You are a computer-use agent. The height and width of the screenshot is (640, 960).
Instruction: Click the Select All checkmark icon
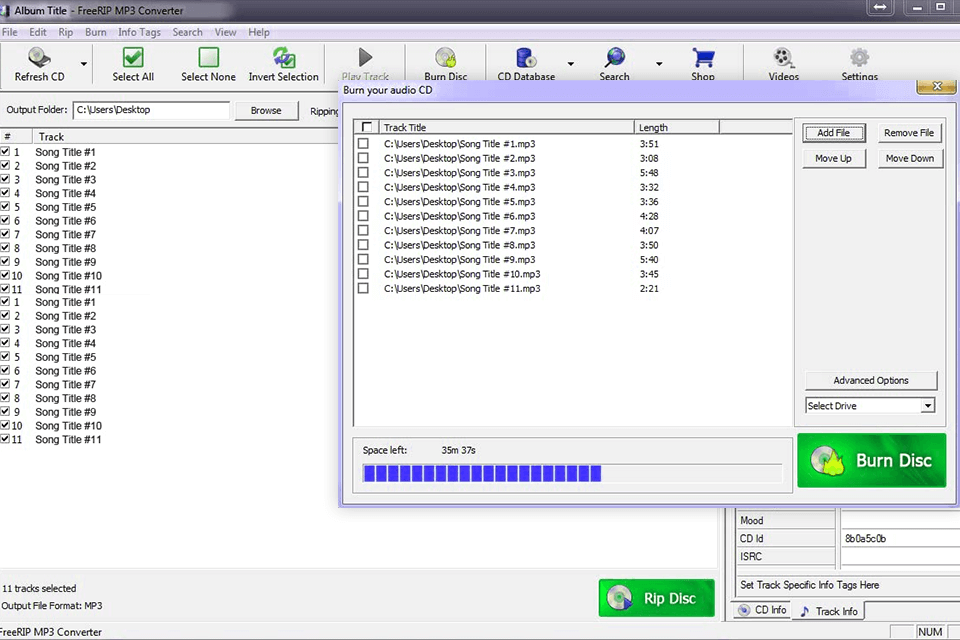point(133,58)
